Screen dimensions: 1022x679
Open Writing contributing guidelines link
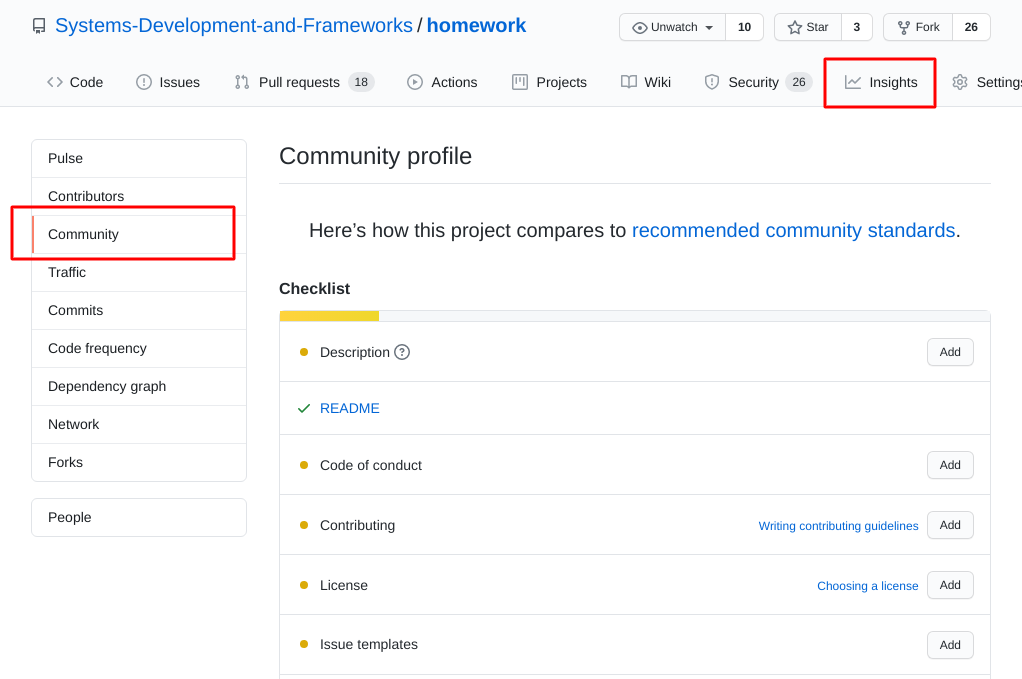point(838,526)
